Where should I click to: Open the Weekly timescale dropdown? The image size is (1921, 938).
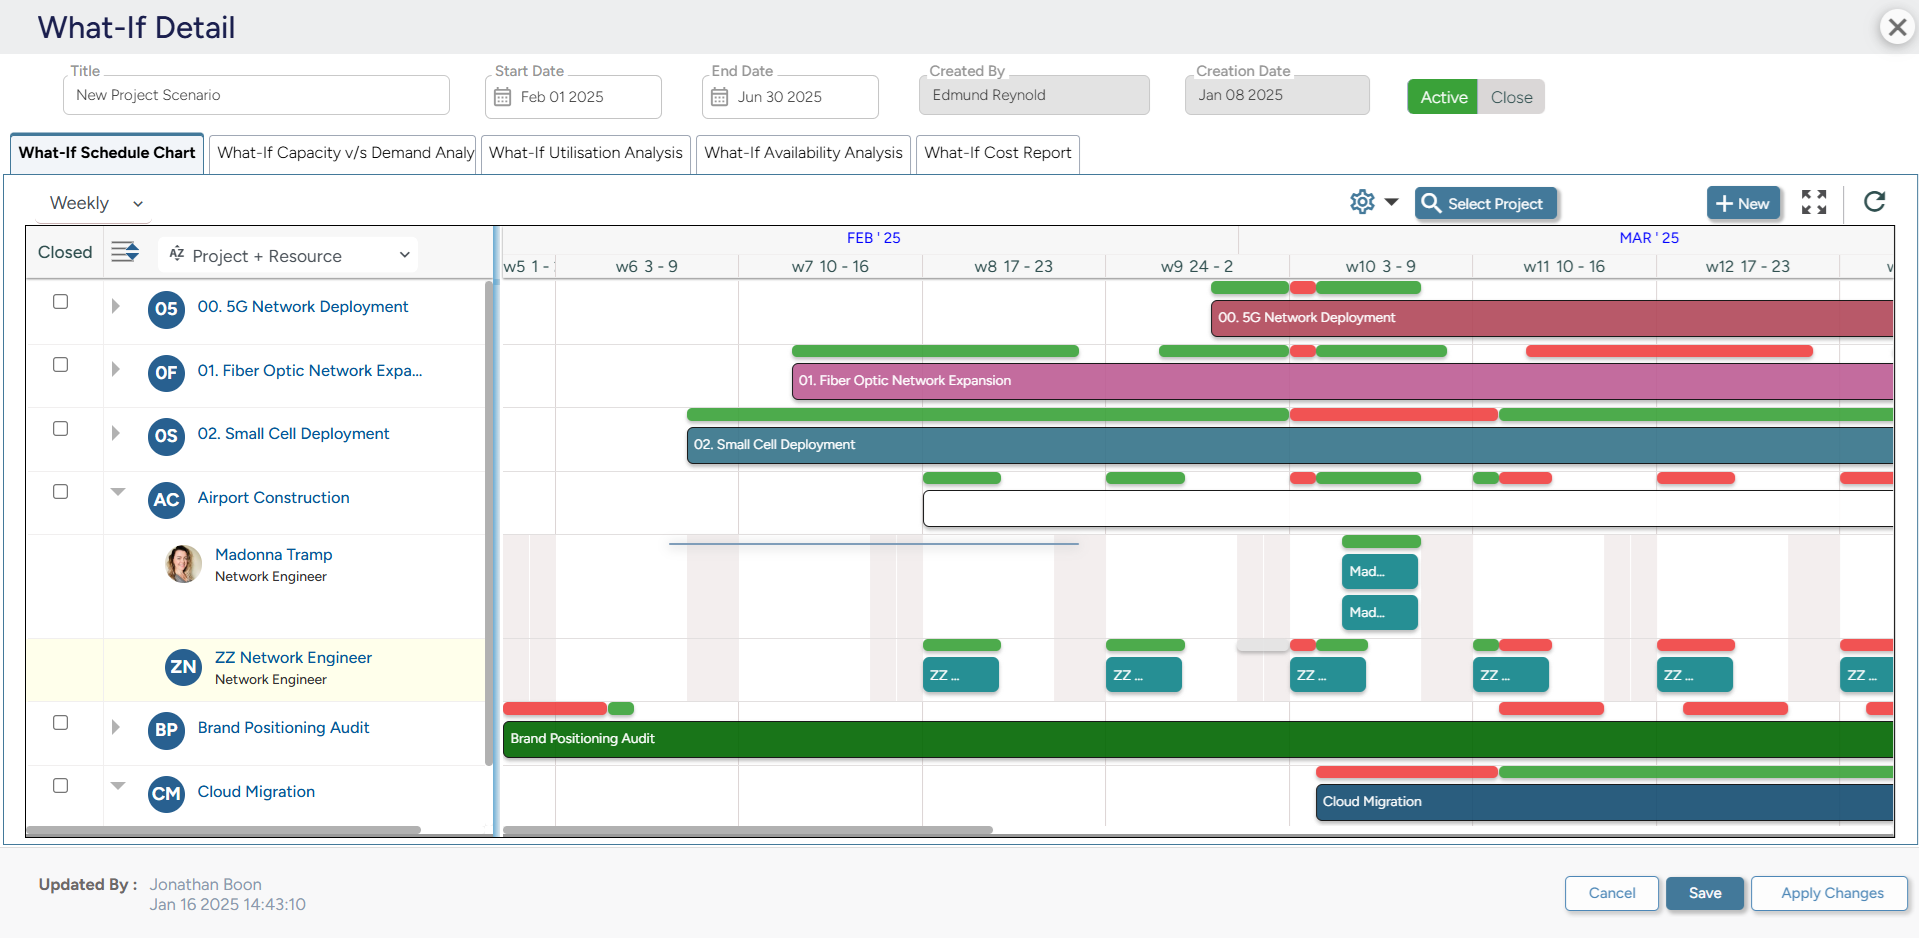coord(92,202)
